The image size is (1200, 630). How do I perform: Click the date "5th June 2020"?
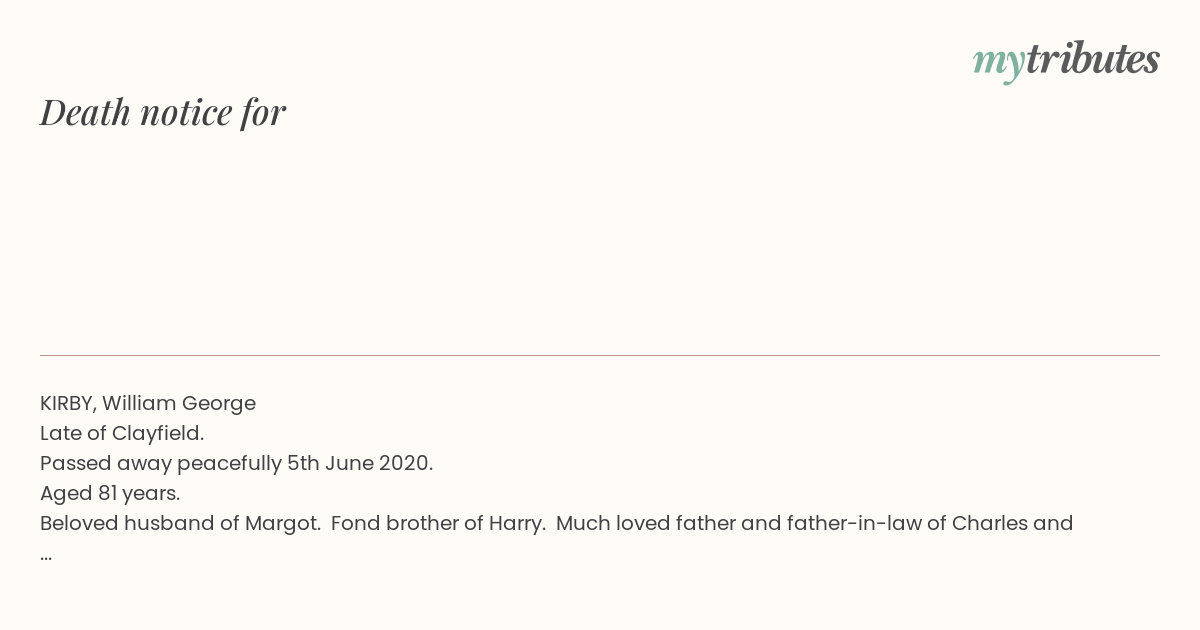(x=358, y=463)
